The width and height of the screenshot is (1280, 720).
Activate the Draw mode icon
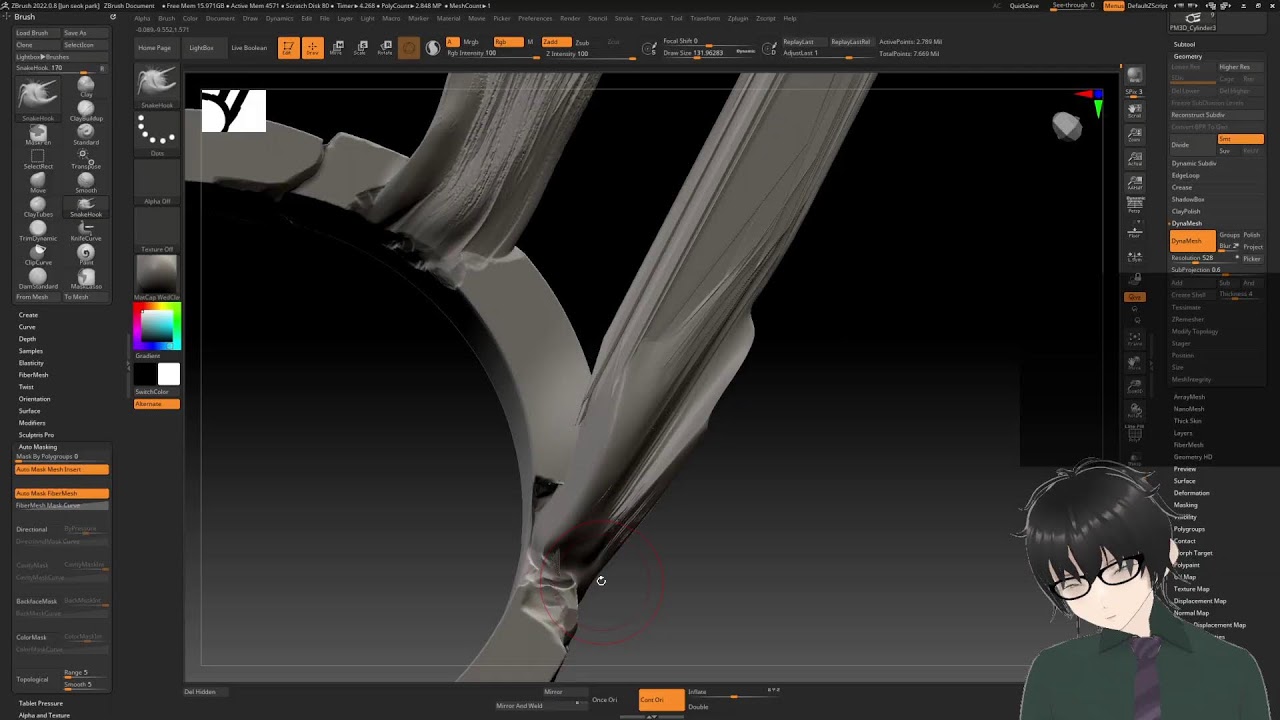pyautogui.click(x=312, y=47)
